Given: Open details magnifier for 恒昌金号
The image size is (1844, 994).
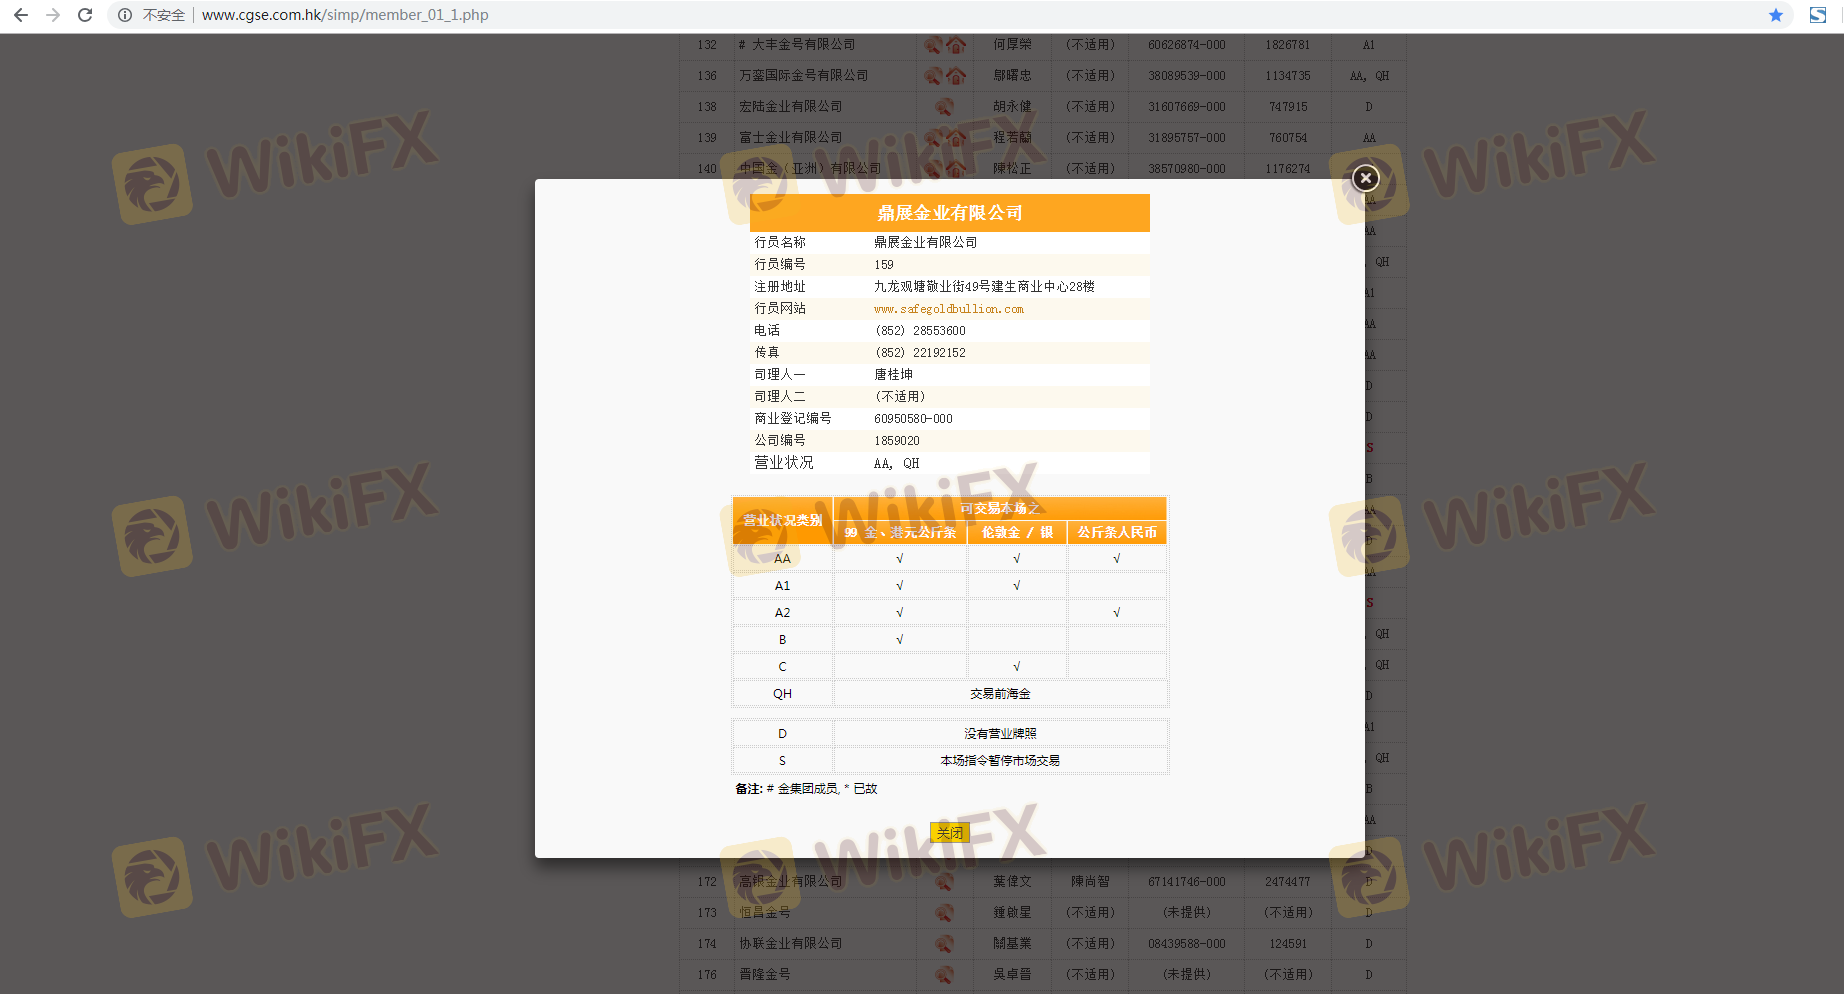Looking at the screenshot, I should pos(943,913).
